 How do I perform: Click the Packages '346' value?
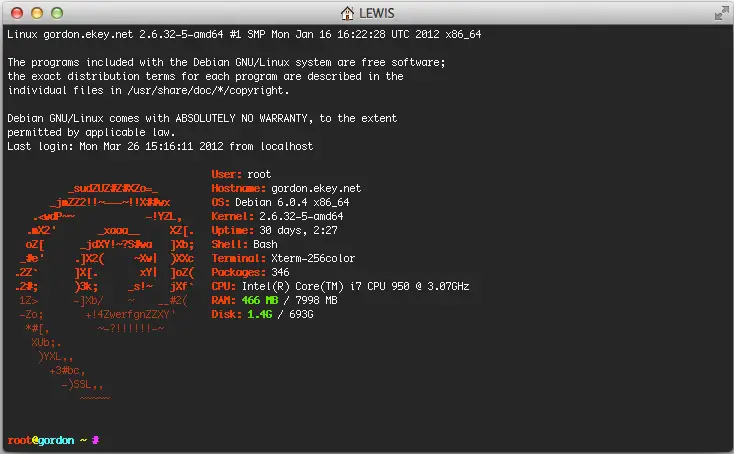click(x=280, y=272)
